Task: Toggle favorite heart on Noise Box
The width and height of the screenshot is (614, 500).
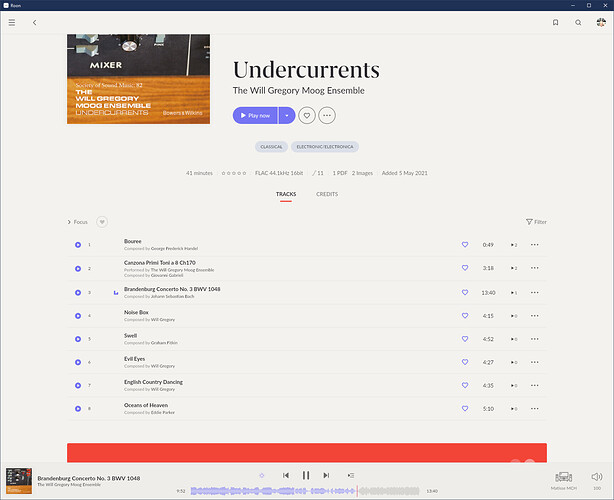Action: 465,315
